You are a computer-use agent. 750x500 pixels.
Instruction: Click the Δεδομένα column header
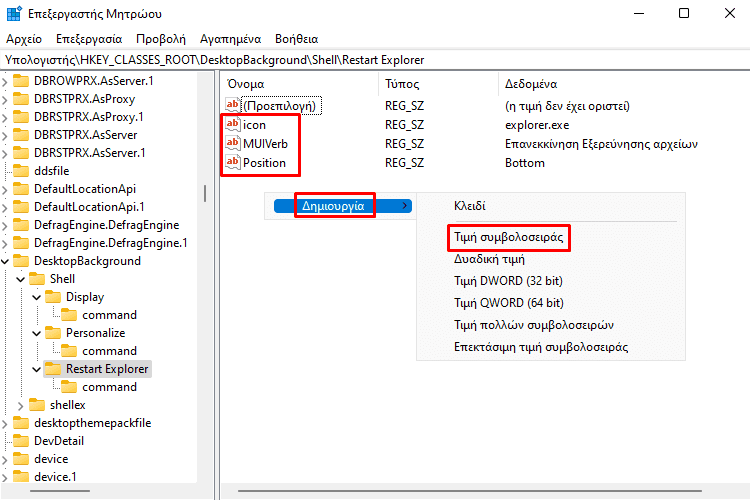624,84
